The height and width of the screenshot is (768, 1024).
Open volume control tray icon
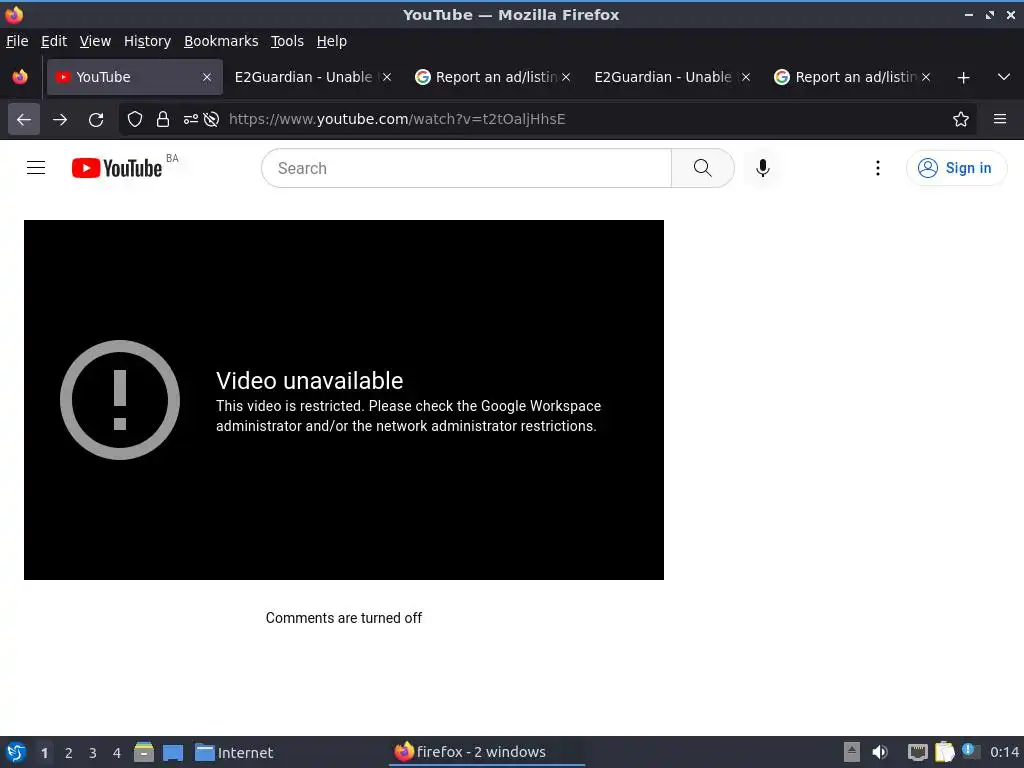(x=880, y=752)
